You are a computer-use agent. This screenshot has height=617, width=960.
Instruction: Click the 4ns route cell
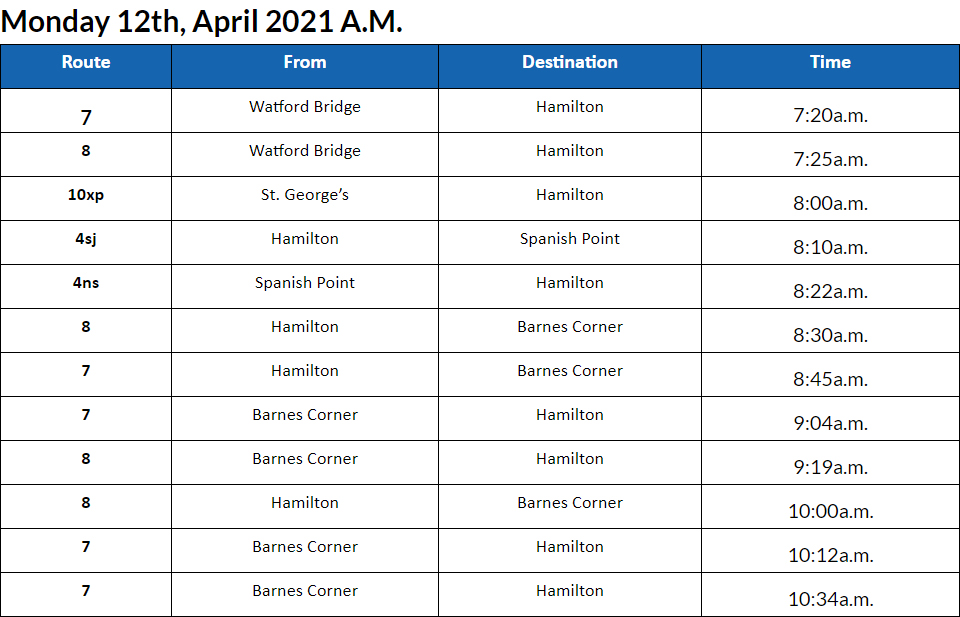tap(86, 283)
